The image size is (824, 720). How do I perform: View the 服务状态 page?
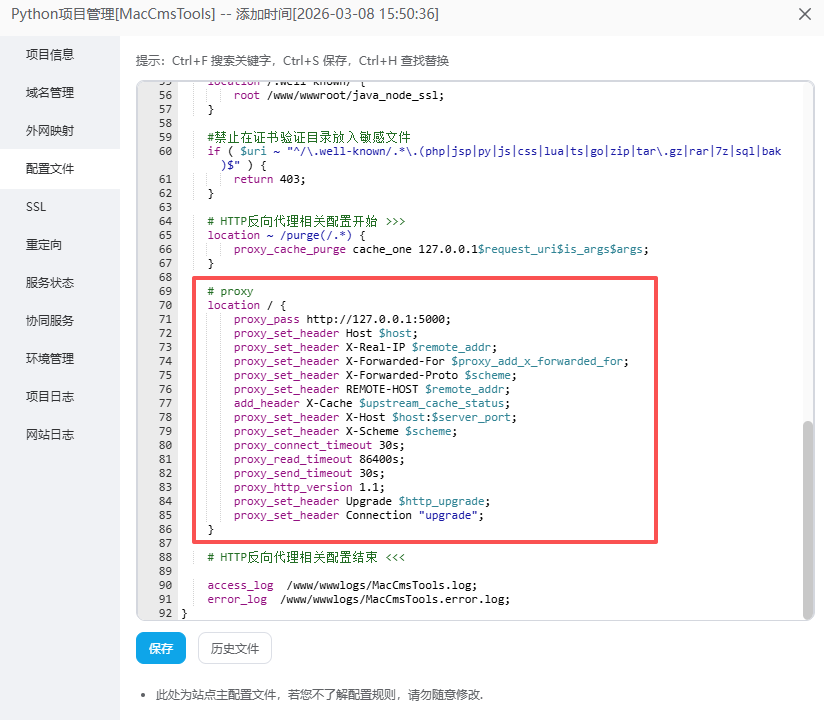pos(50,283)
